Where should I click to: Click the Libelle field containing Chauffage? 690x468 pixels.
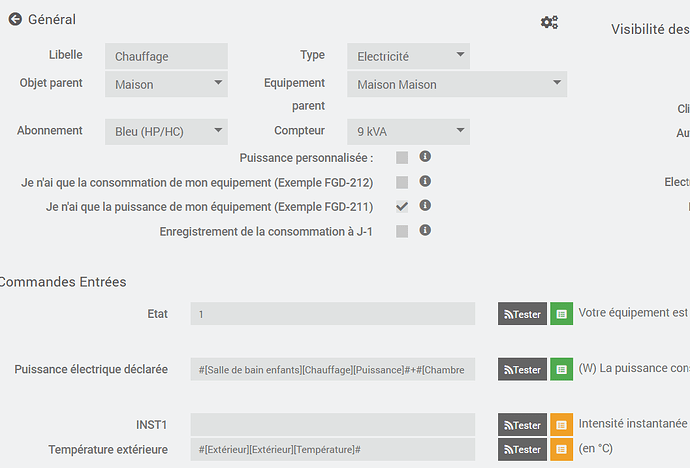click(x=166, y=57)
